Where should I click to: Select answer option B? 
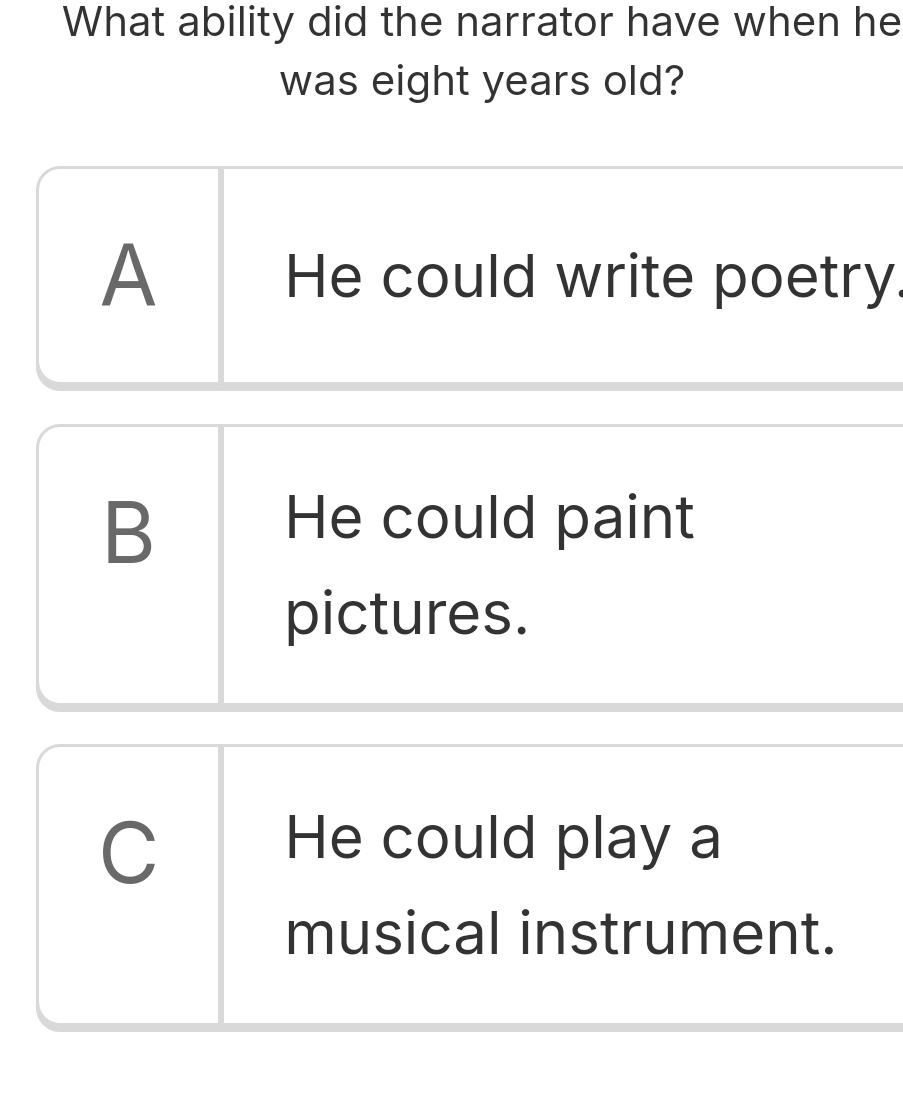click(x=470, y=565)
